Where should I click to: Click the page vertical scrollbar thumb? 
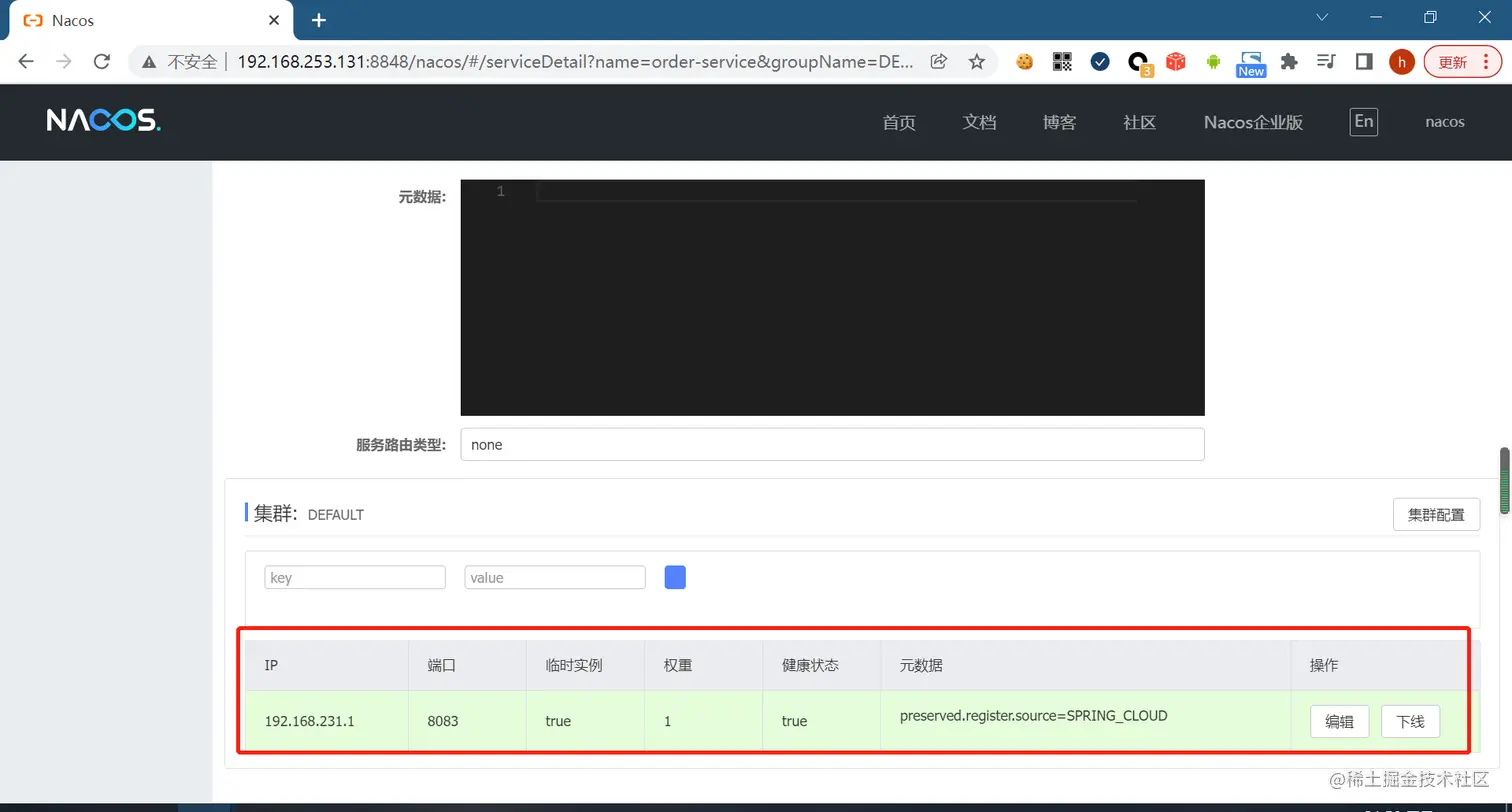pyautogui.click(x=1504, y=481)
